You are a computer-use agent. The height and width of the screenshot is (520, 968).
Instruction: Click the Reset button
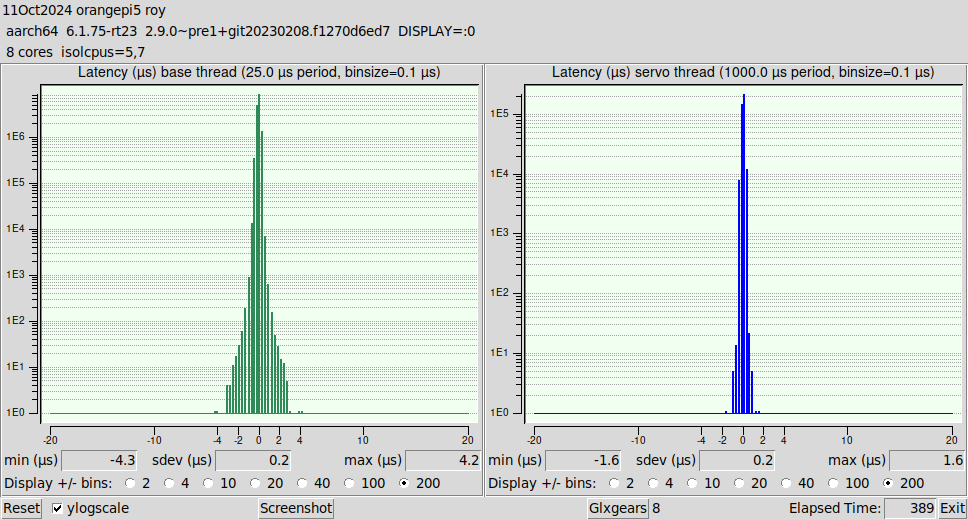pyautogui.click(x=22, y=508)
